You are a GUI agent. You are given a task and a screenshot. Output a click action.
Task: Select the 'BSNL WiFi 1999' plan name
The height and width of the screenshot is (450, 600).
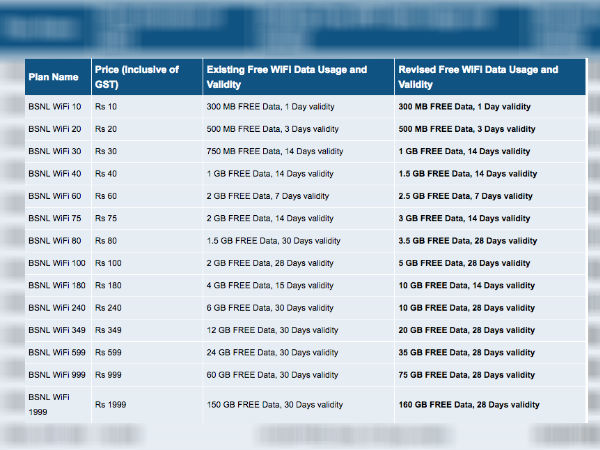tap(49, 404)
